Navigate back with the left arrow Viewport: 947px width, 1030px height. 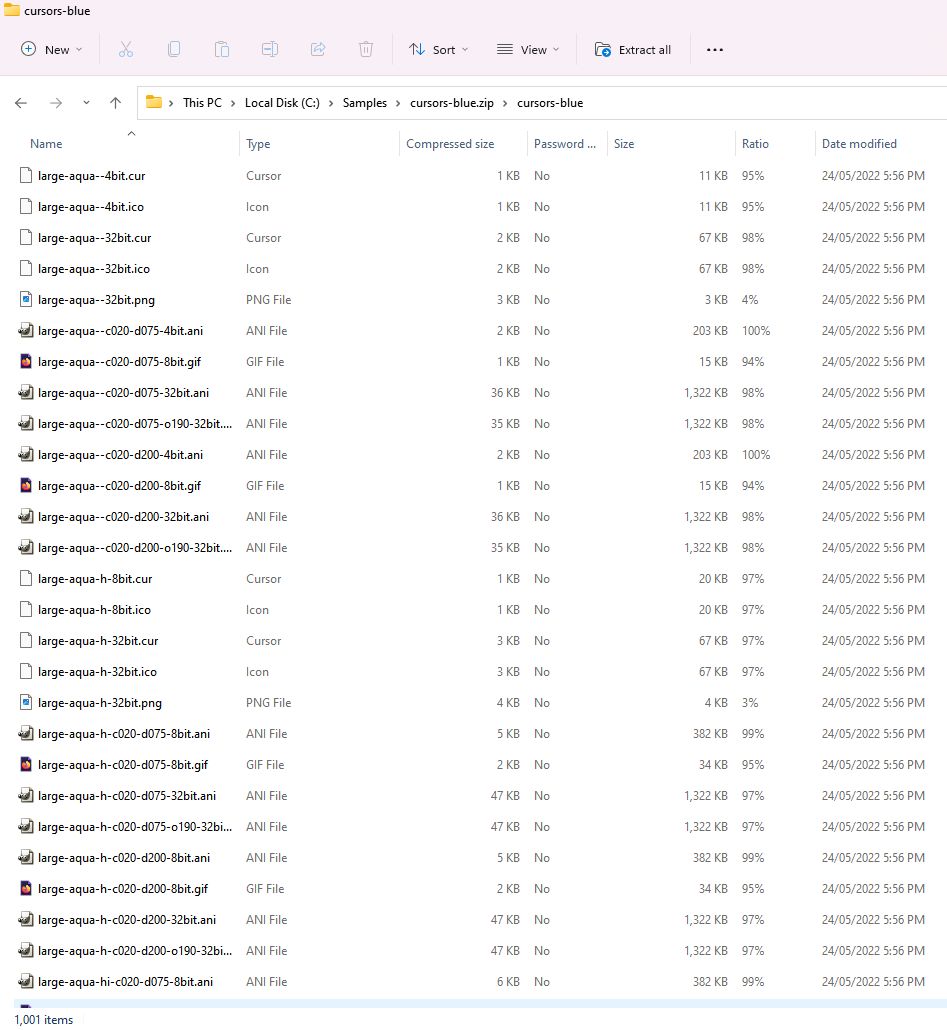pos(21,103)
